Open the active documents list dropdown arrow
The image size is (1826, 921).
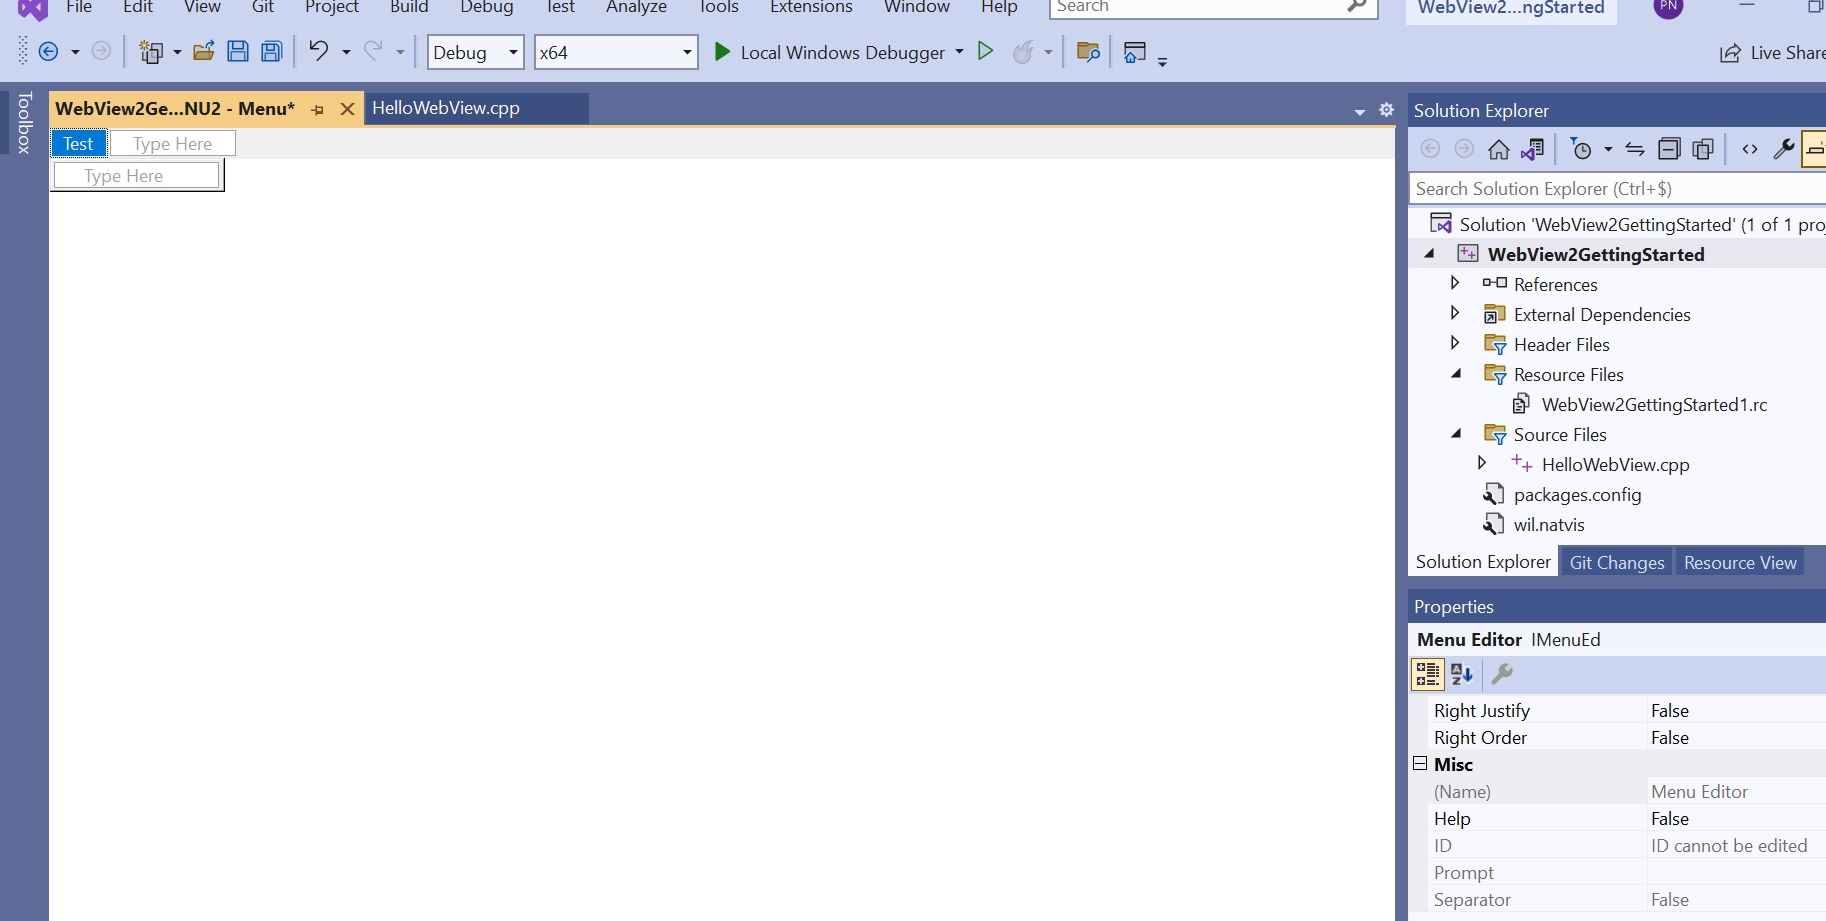(1360, 112)
